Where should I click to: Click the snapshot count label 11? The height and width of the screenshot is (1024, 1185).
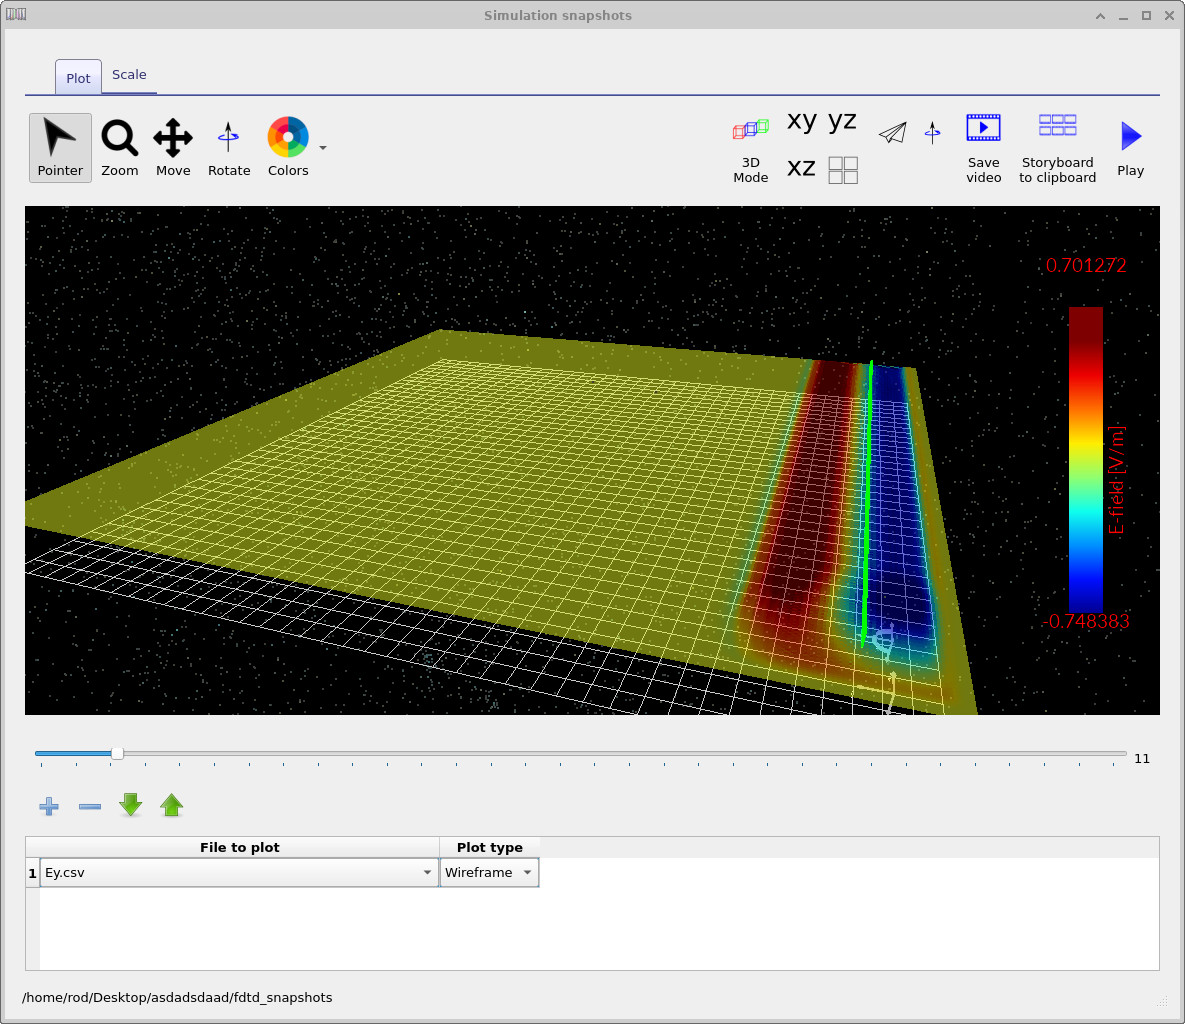click(x=1142, y=759)
